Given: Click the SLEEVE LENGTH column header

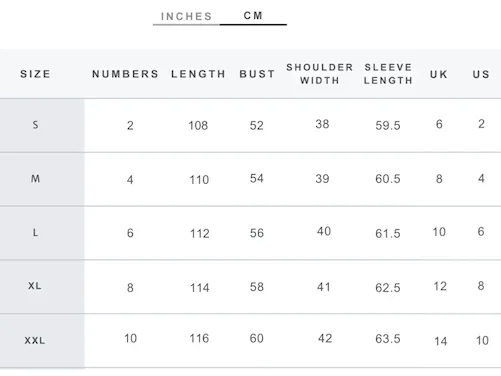Looking at the screenshot, I should click(x=388, y=74).
